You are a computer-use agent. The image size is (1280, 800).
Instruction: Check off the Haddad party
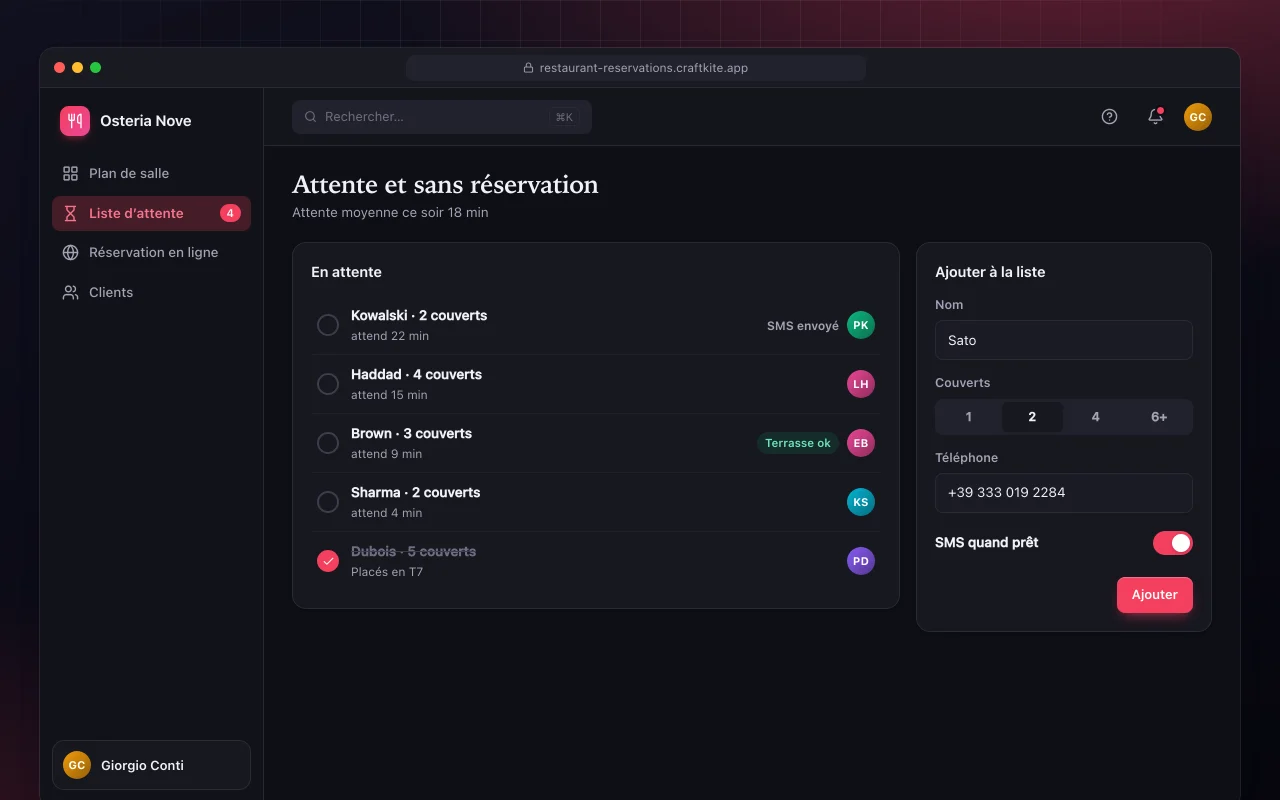(x=328, y=384)
